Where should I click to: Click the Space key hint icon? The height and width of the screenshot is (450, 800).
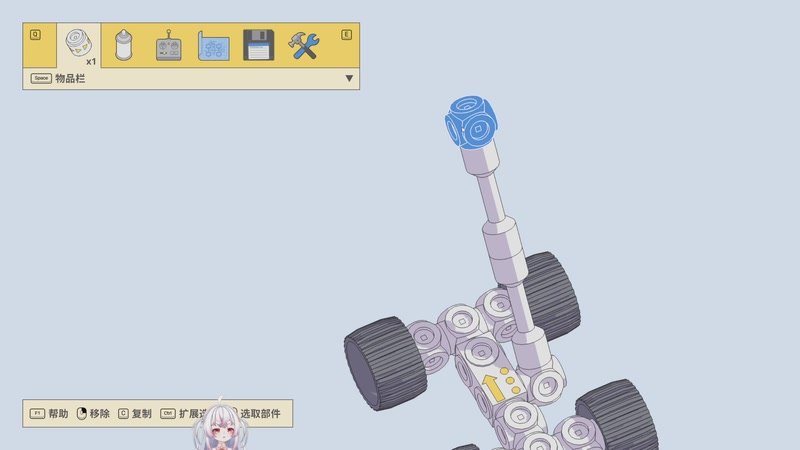(x=41, y=78)
